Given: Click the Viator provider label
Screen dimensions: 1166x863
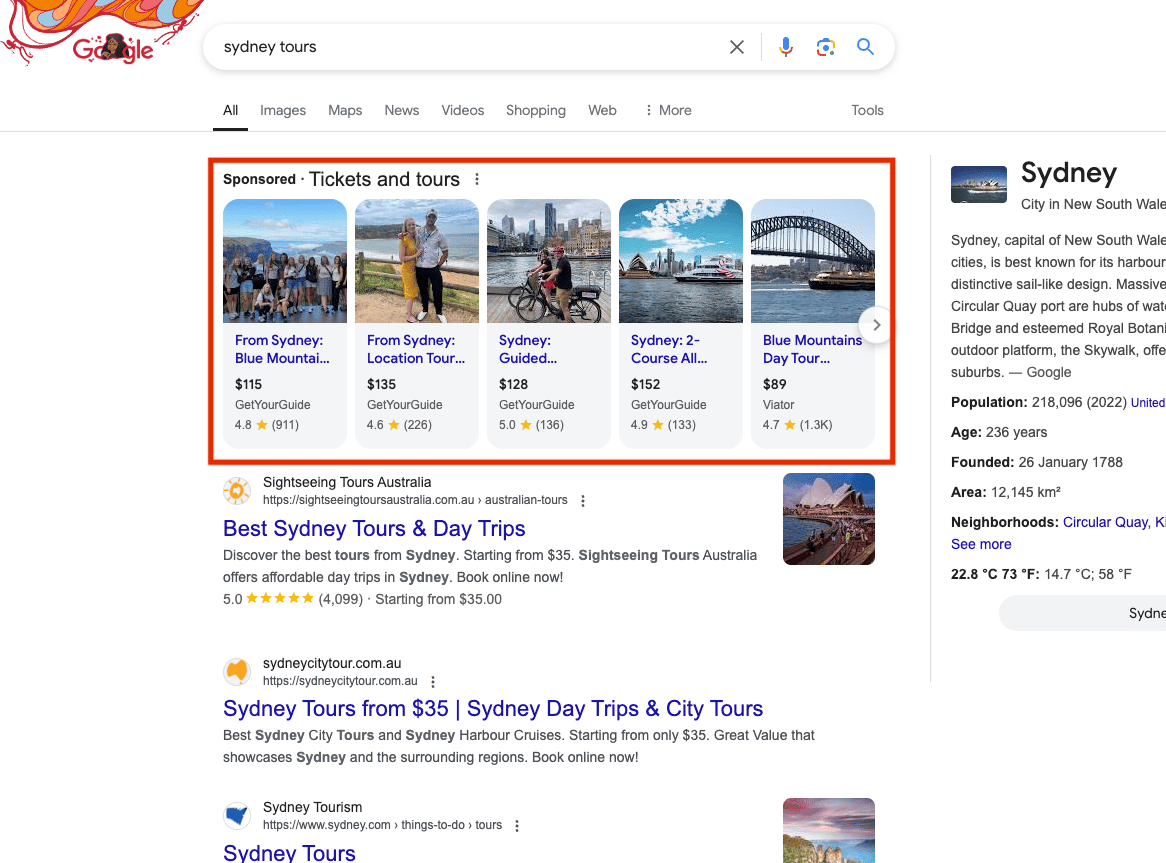Looking at the screenshot, I should coord(779,404).
